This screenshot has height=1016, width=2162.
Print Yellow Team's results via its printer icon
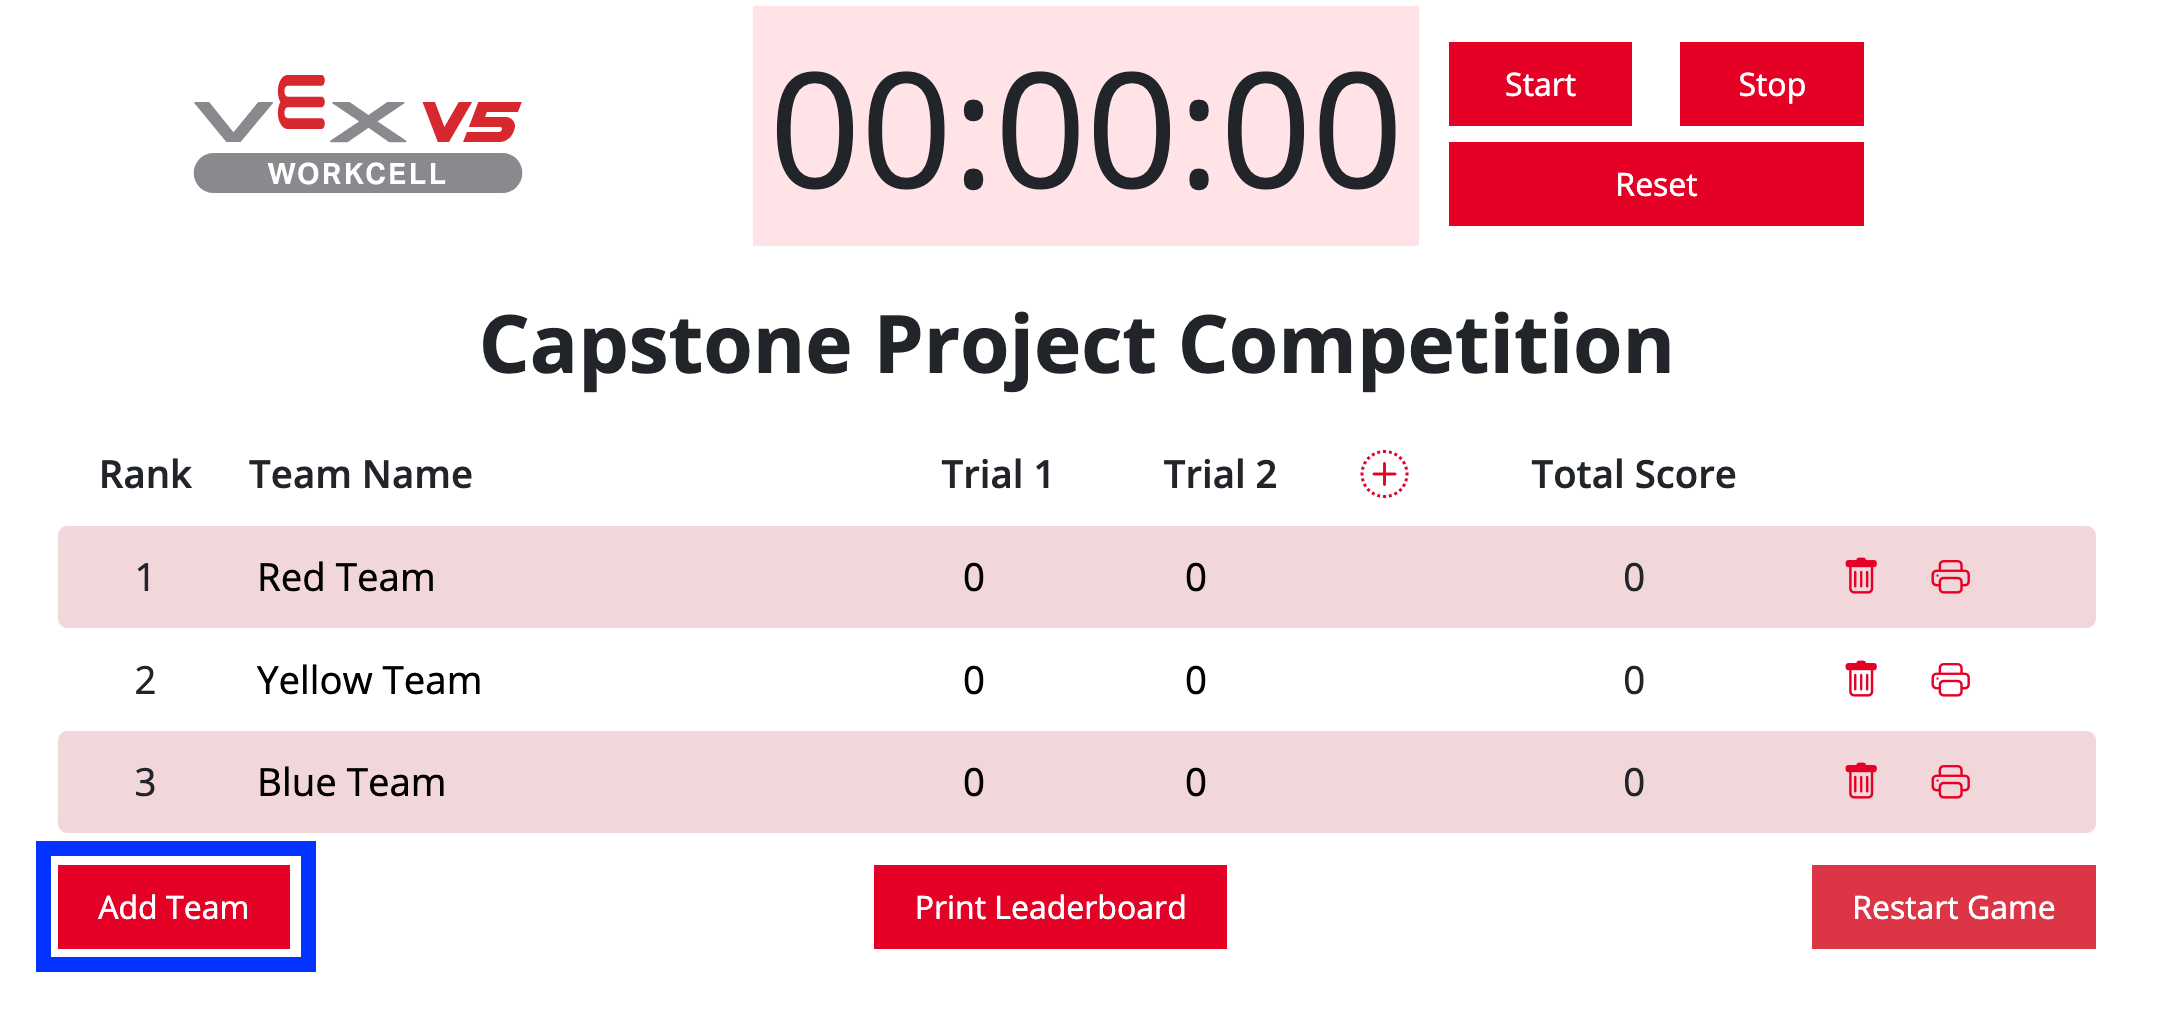point(1951,679)
